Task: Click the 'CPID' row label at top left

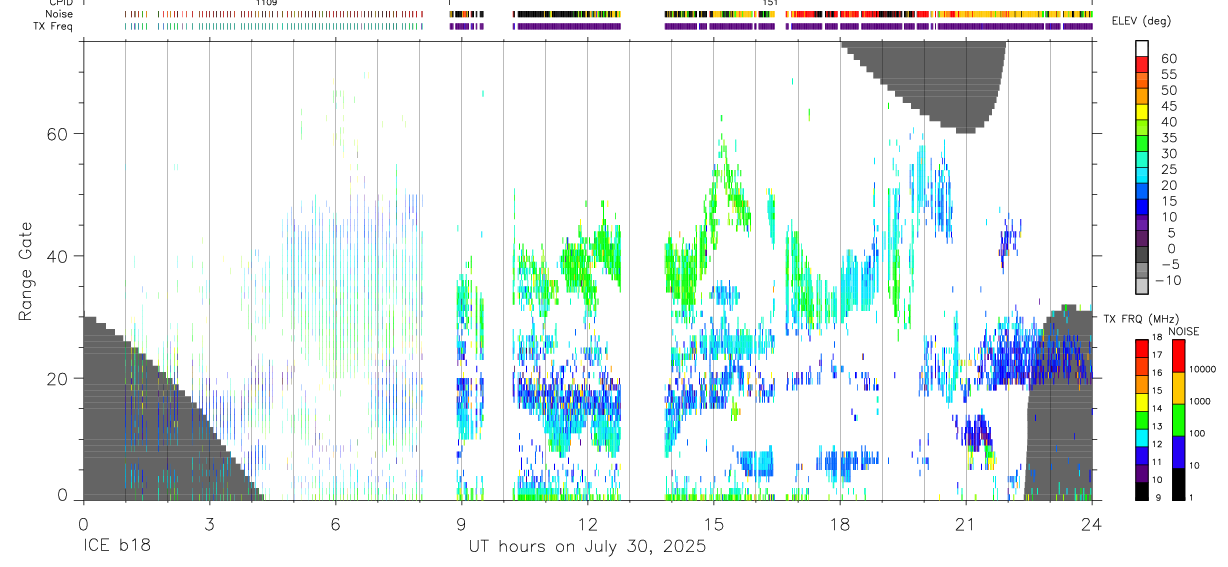Action: coord(60,3)
